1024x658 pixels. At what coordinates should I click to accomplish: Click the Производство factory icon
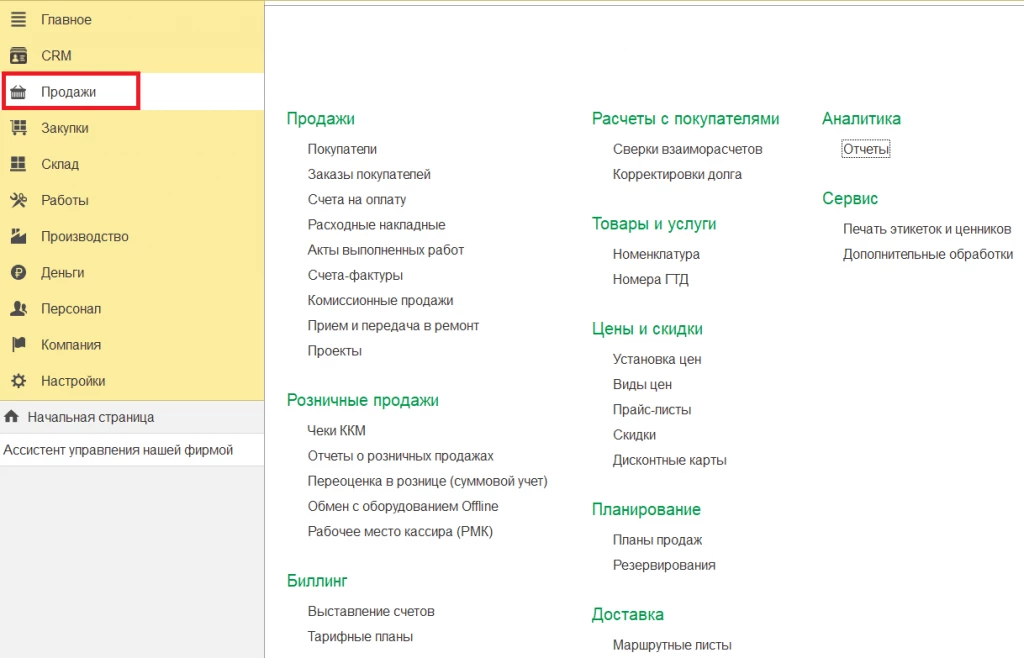click(x=18, y=236)
